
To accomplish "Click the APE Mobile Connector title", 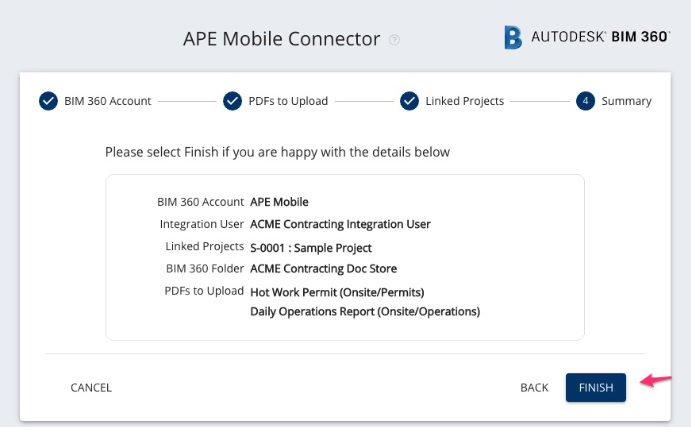I will coord(282,39).
